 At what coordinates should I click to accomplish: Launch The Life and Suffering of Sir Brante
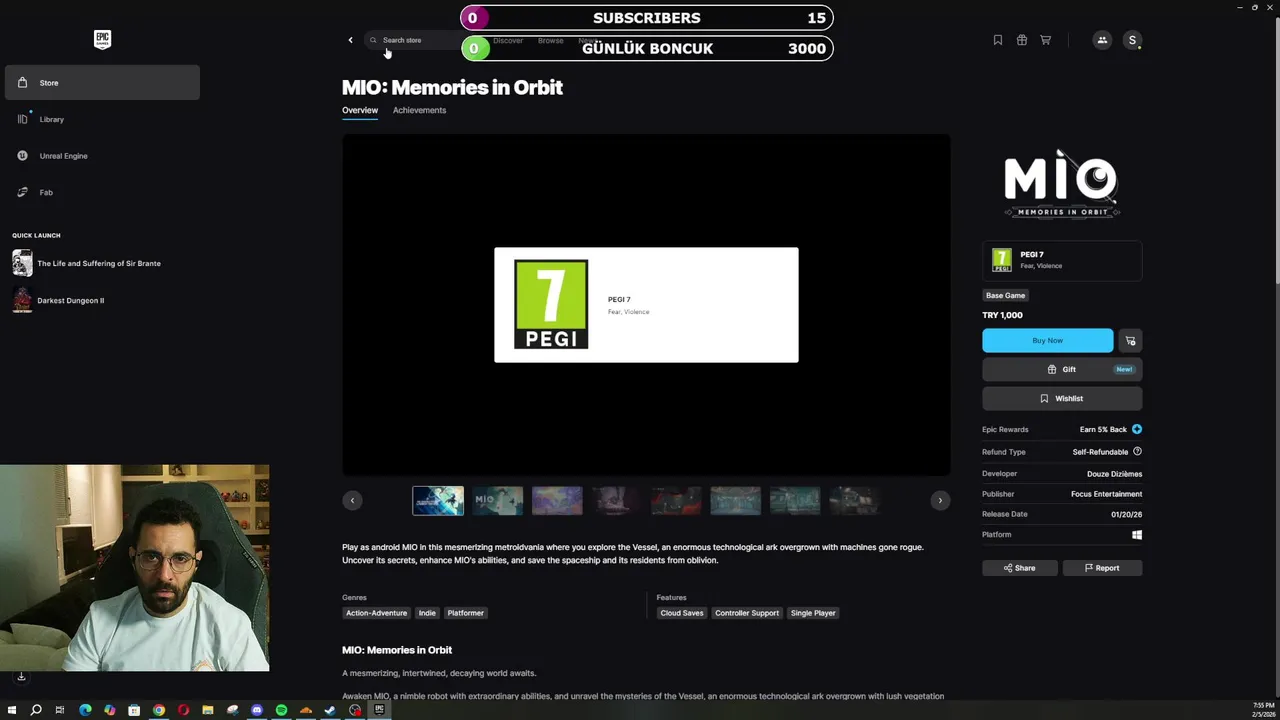(x=87, y=263)
